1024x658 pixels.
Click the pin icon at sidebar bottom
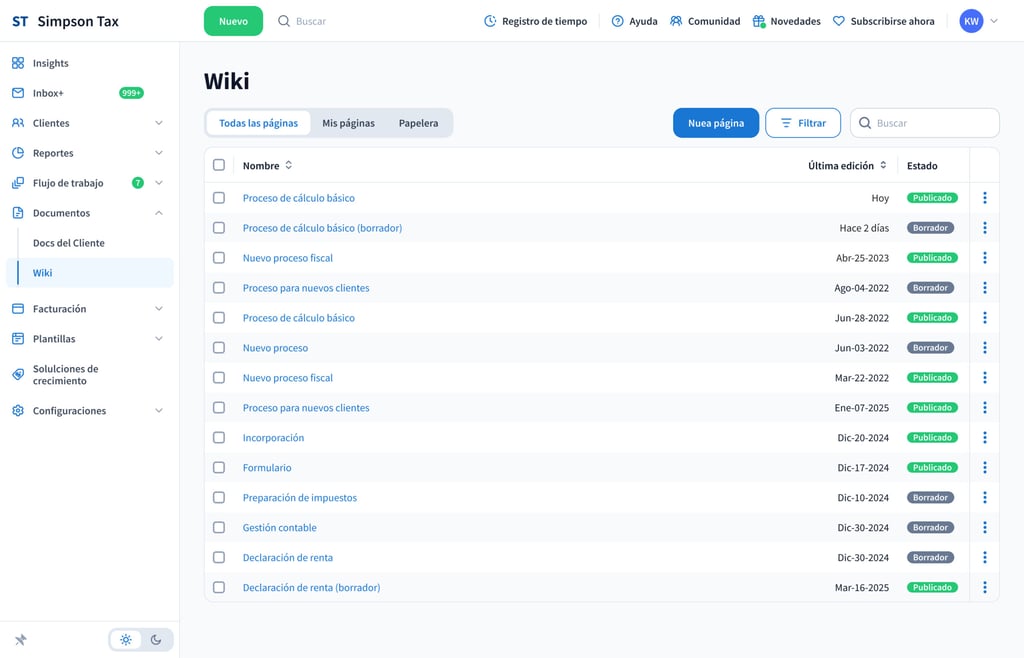pyautogui.click(x=20, y=640)
